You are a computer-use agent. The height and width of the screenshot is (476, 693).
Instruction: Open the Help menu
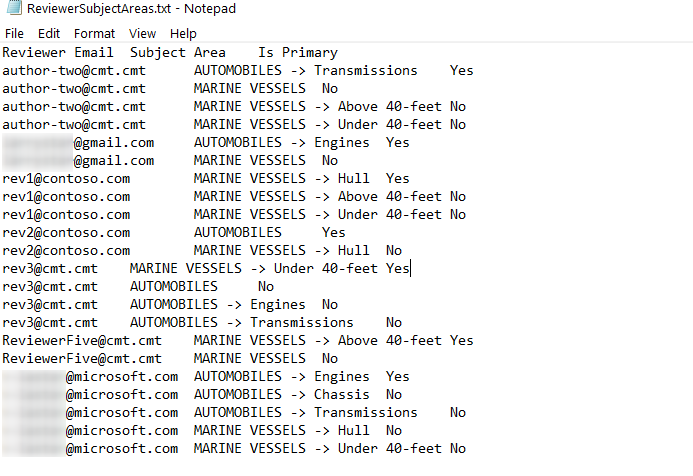183,34
